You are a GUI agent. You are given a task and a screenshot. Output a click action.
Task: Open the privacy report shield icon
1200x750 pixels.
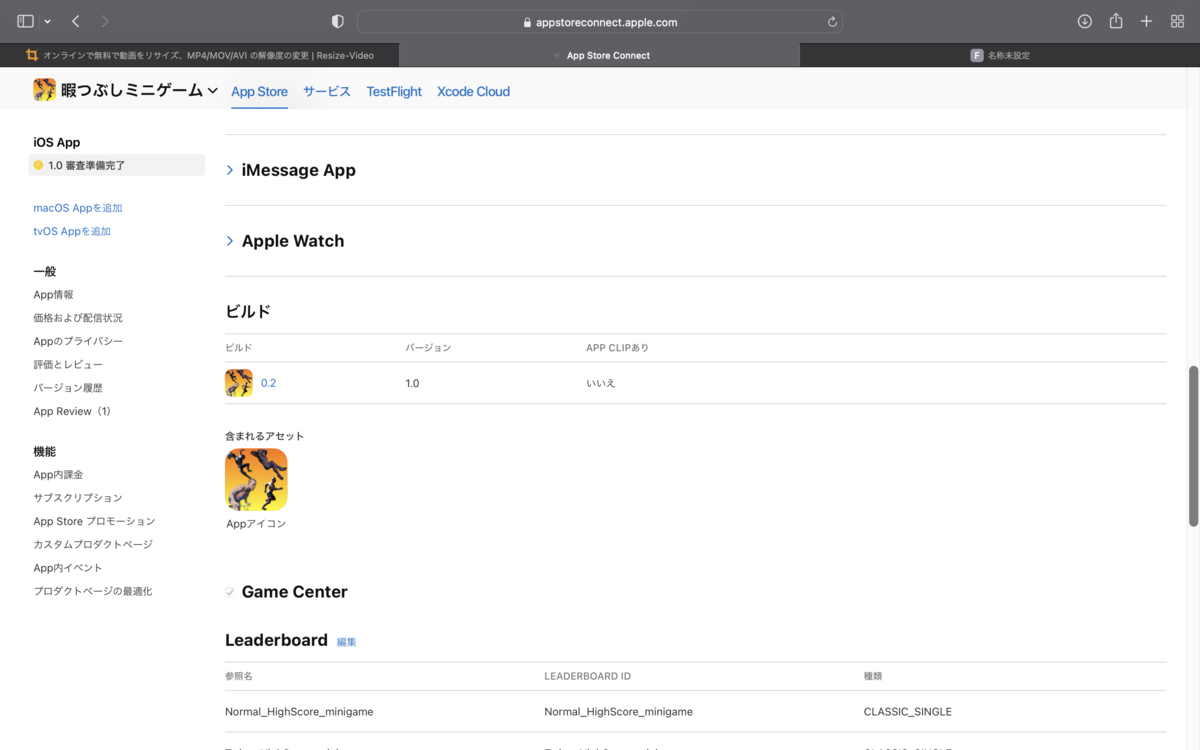338,21
